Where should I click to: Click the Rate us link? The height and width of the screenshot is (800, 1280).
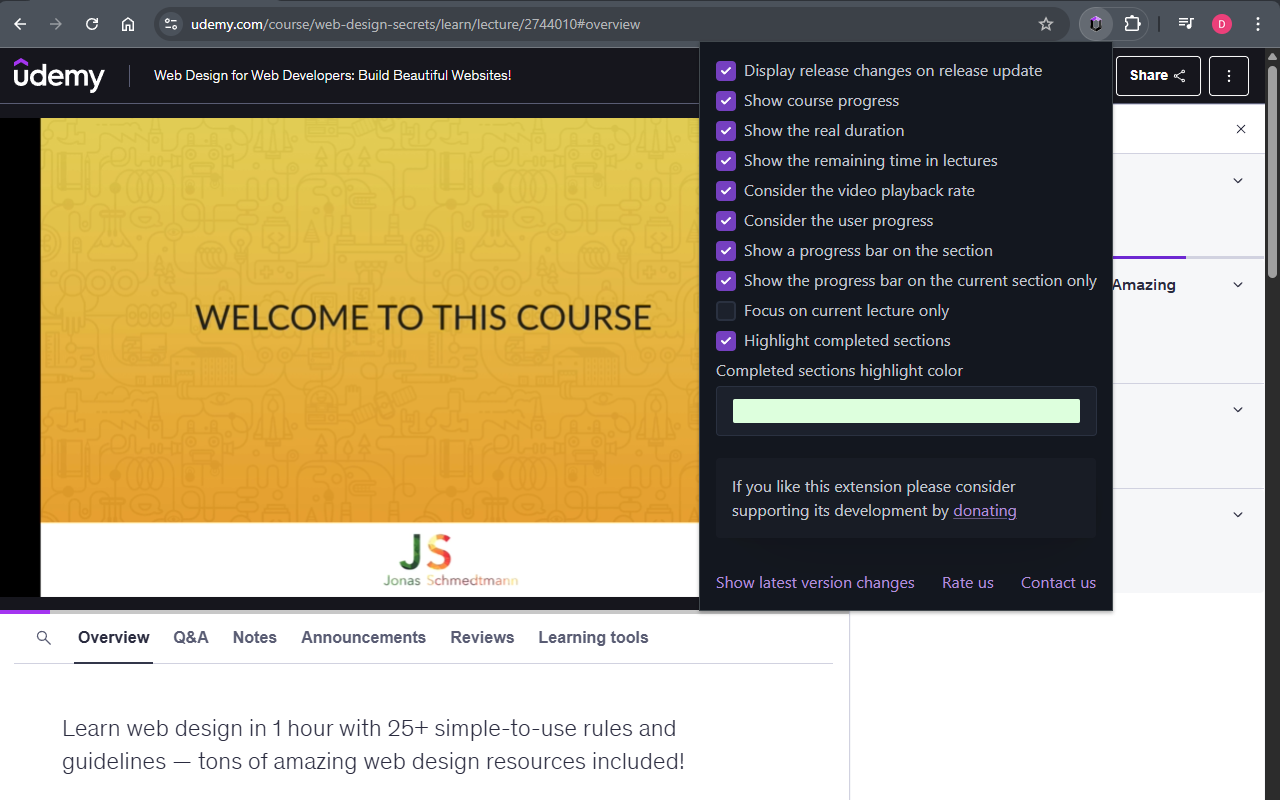pyautogui.click(x=968, y=583)
